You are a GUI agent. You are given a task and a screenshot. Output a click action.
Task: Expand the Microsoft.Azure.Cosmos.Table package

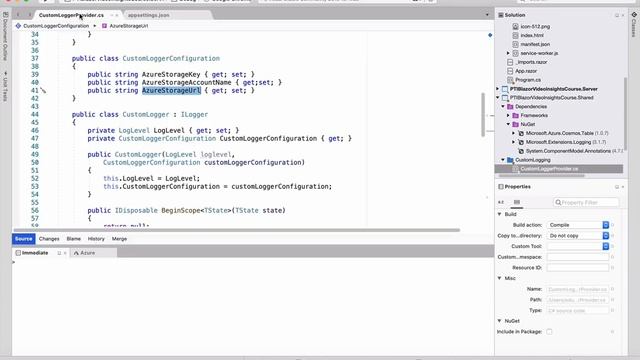513,133
